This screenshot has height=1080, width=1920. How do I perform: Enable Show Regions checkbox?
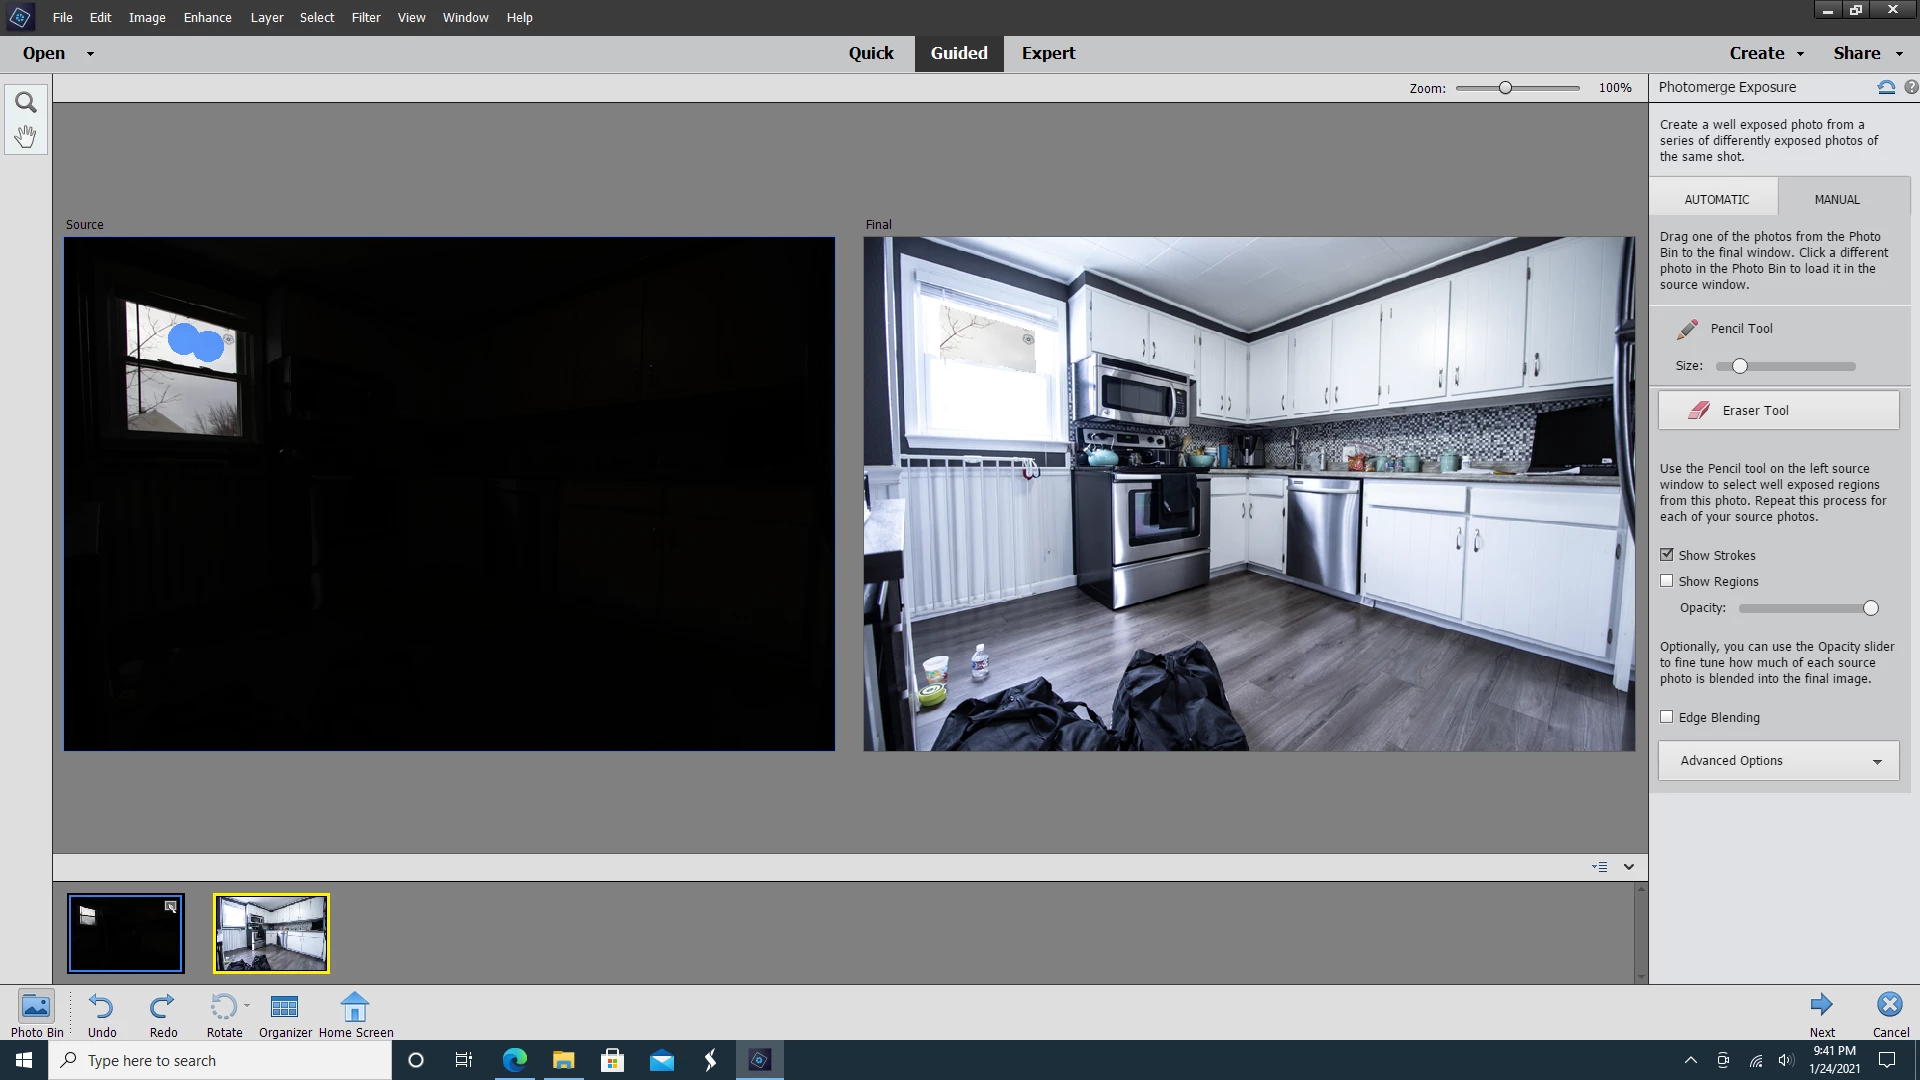(x=1667, y=581)
